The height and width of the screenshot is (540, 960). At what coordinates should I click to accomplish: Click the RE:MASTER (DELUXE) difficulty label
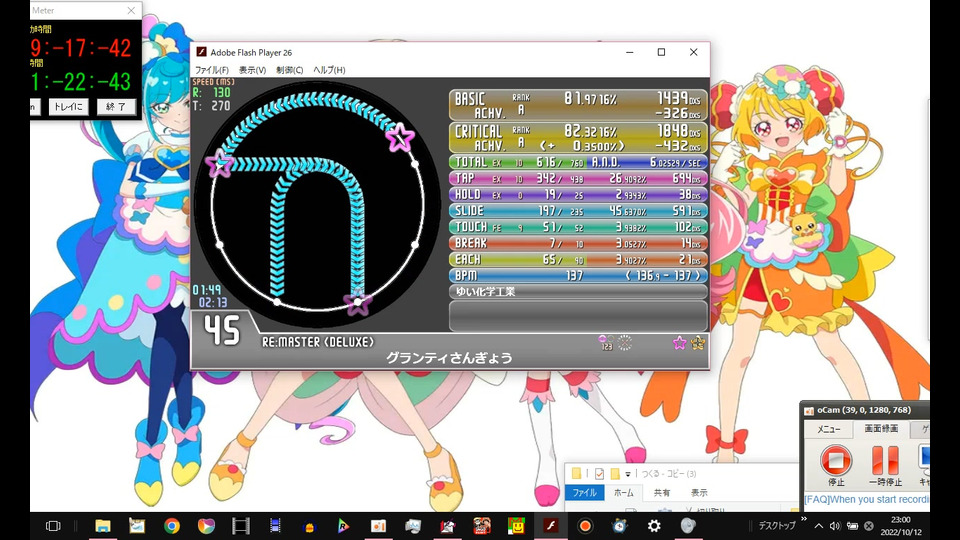pos(318,342)
